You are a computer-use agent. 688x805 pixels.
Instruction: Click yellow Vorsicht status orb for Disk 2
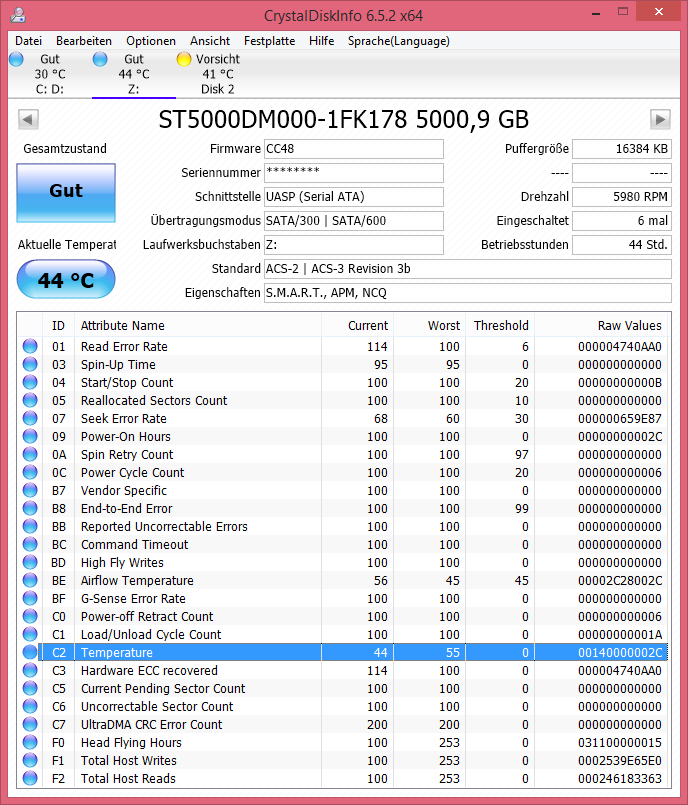[183, 59]
